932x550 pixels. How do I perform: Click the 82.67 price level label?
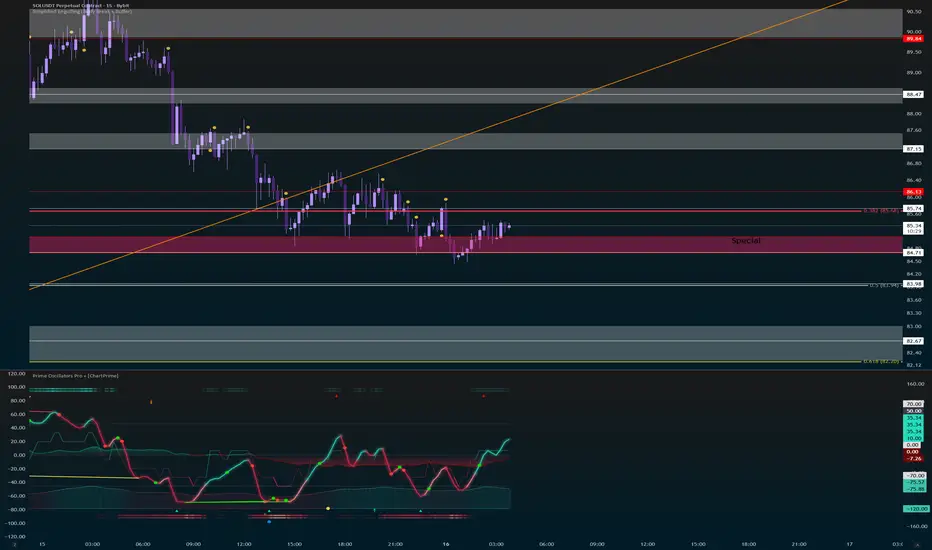point(913,341)
